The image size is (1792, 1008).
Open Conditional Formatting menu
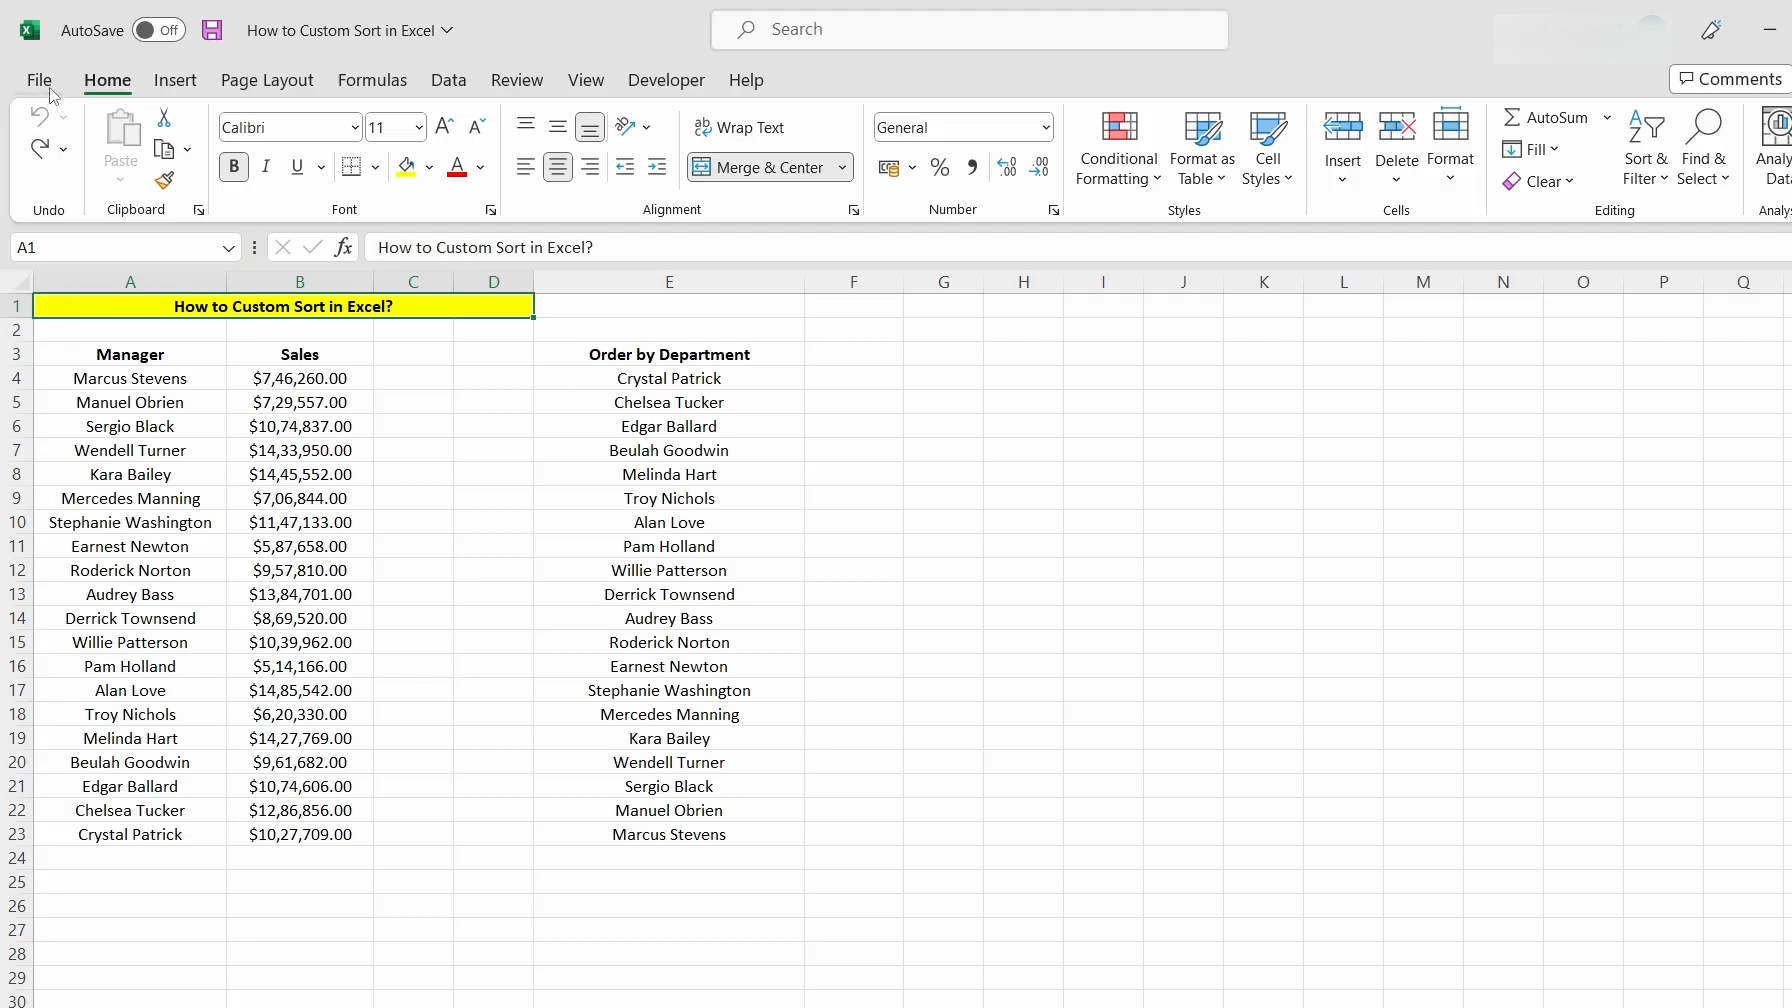(1118, 148)
